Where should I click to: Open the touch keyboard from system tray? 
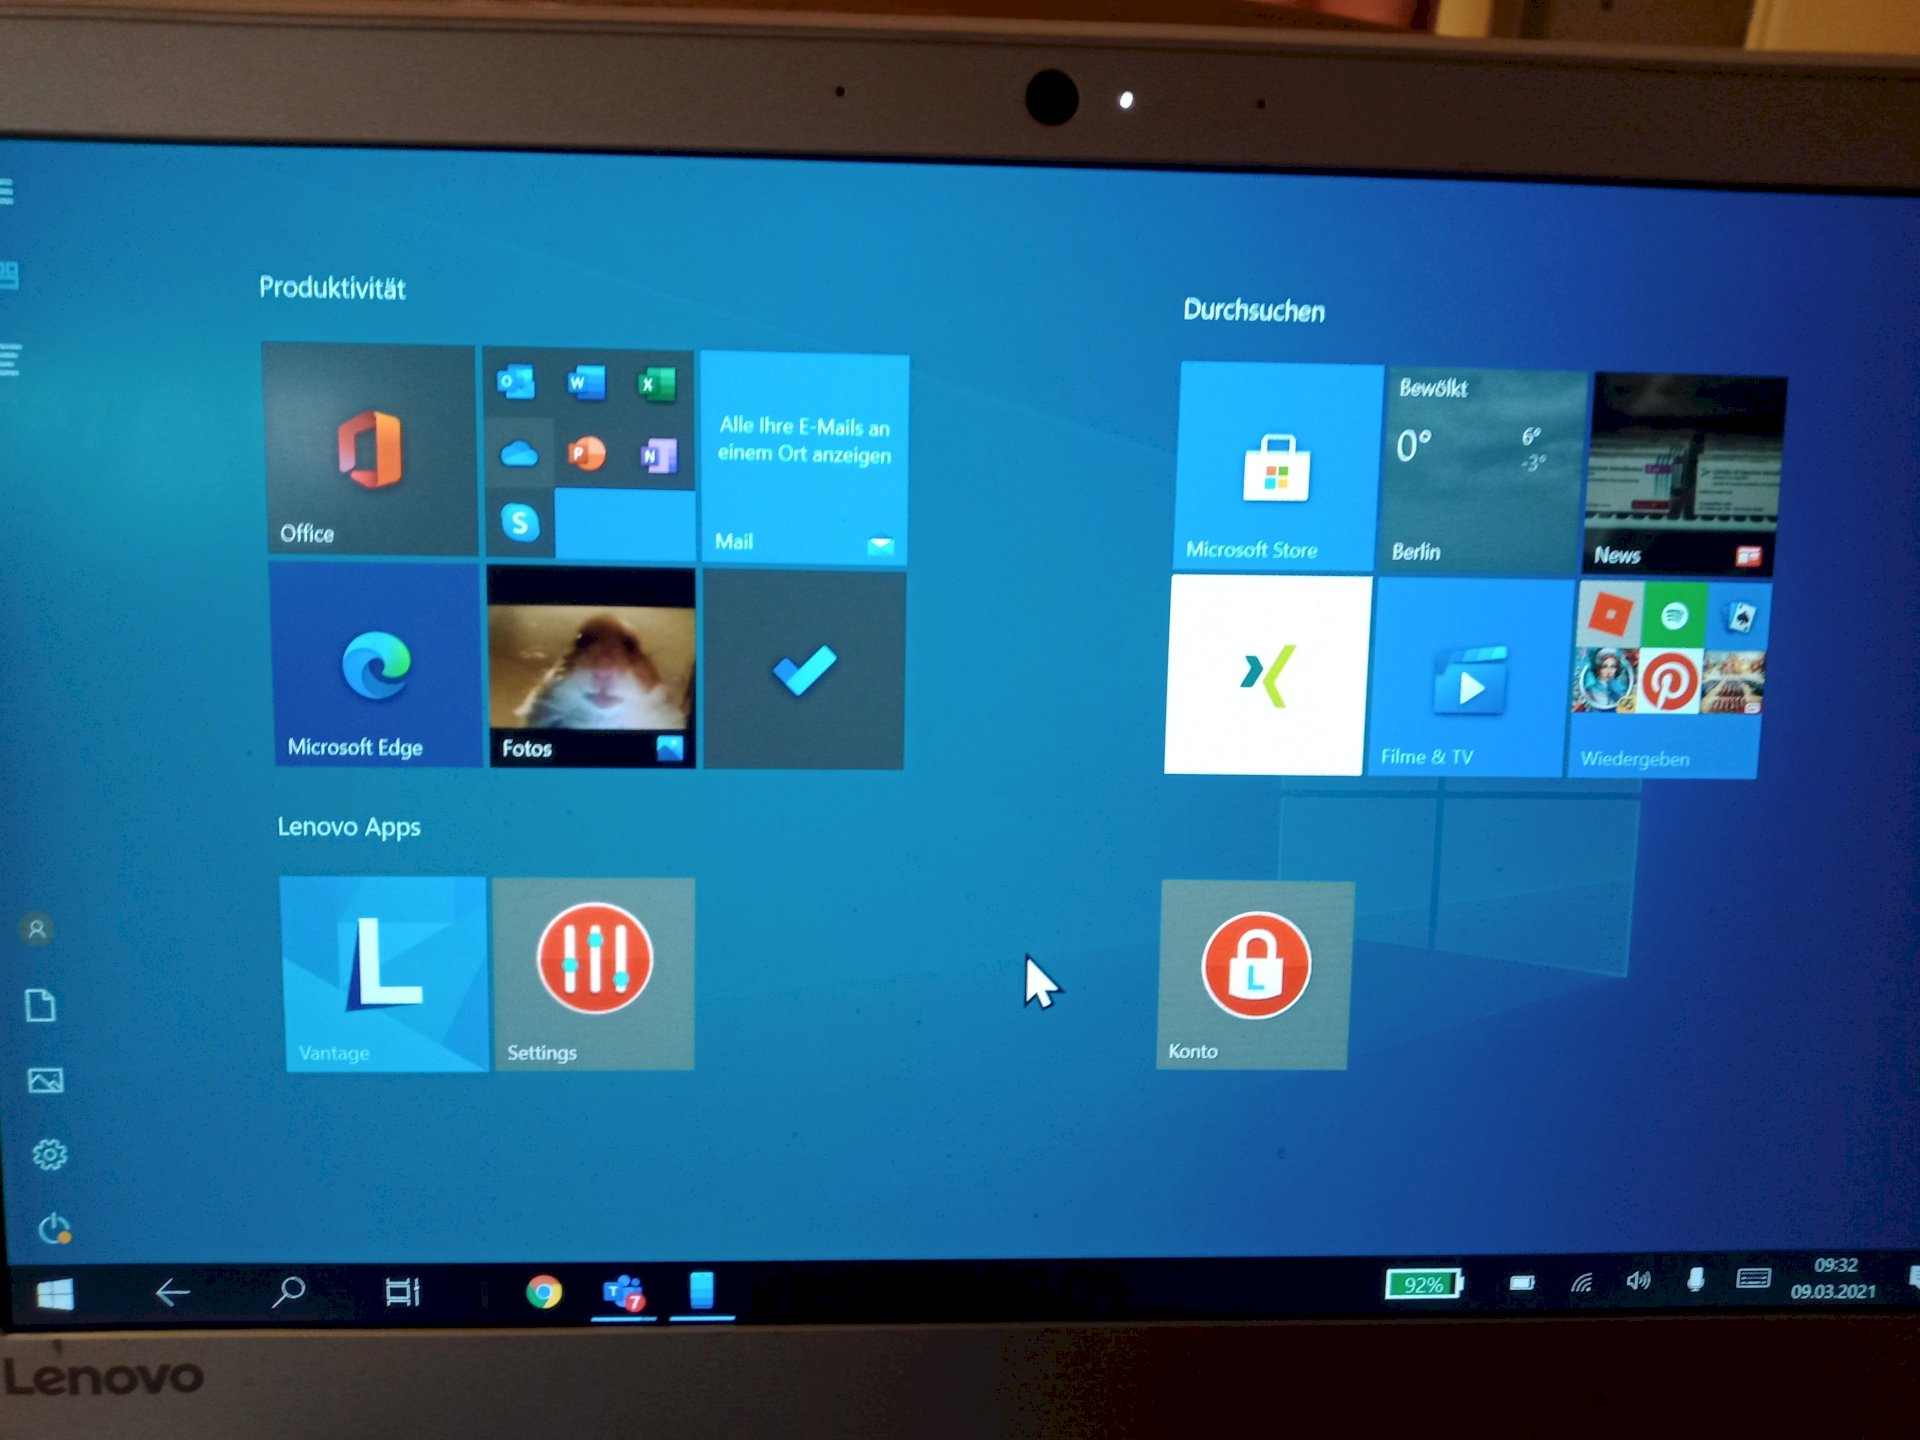click(1753, 1278)
